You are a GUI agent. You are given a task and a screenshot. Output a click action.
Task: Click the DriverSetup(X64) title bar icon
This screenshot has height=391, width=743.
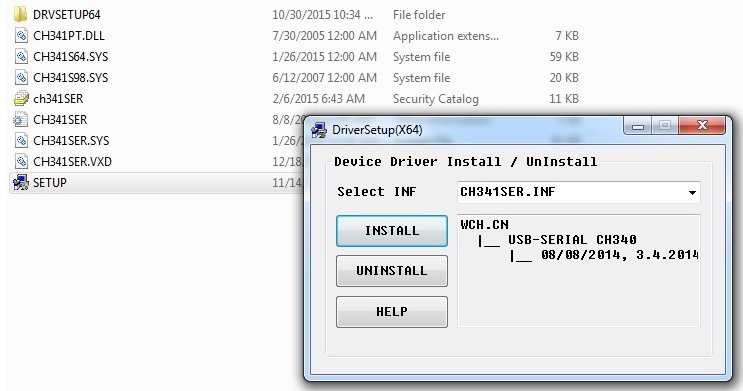click(319, 130)
